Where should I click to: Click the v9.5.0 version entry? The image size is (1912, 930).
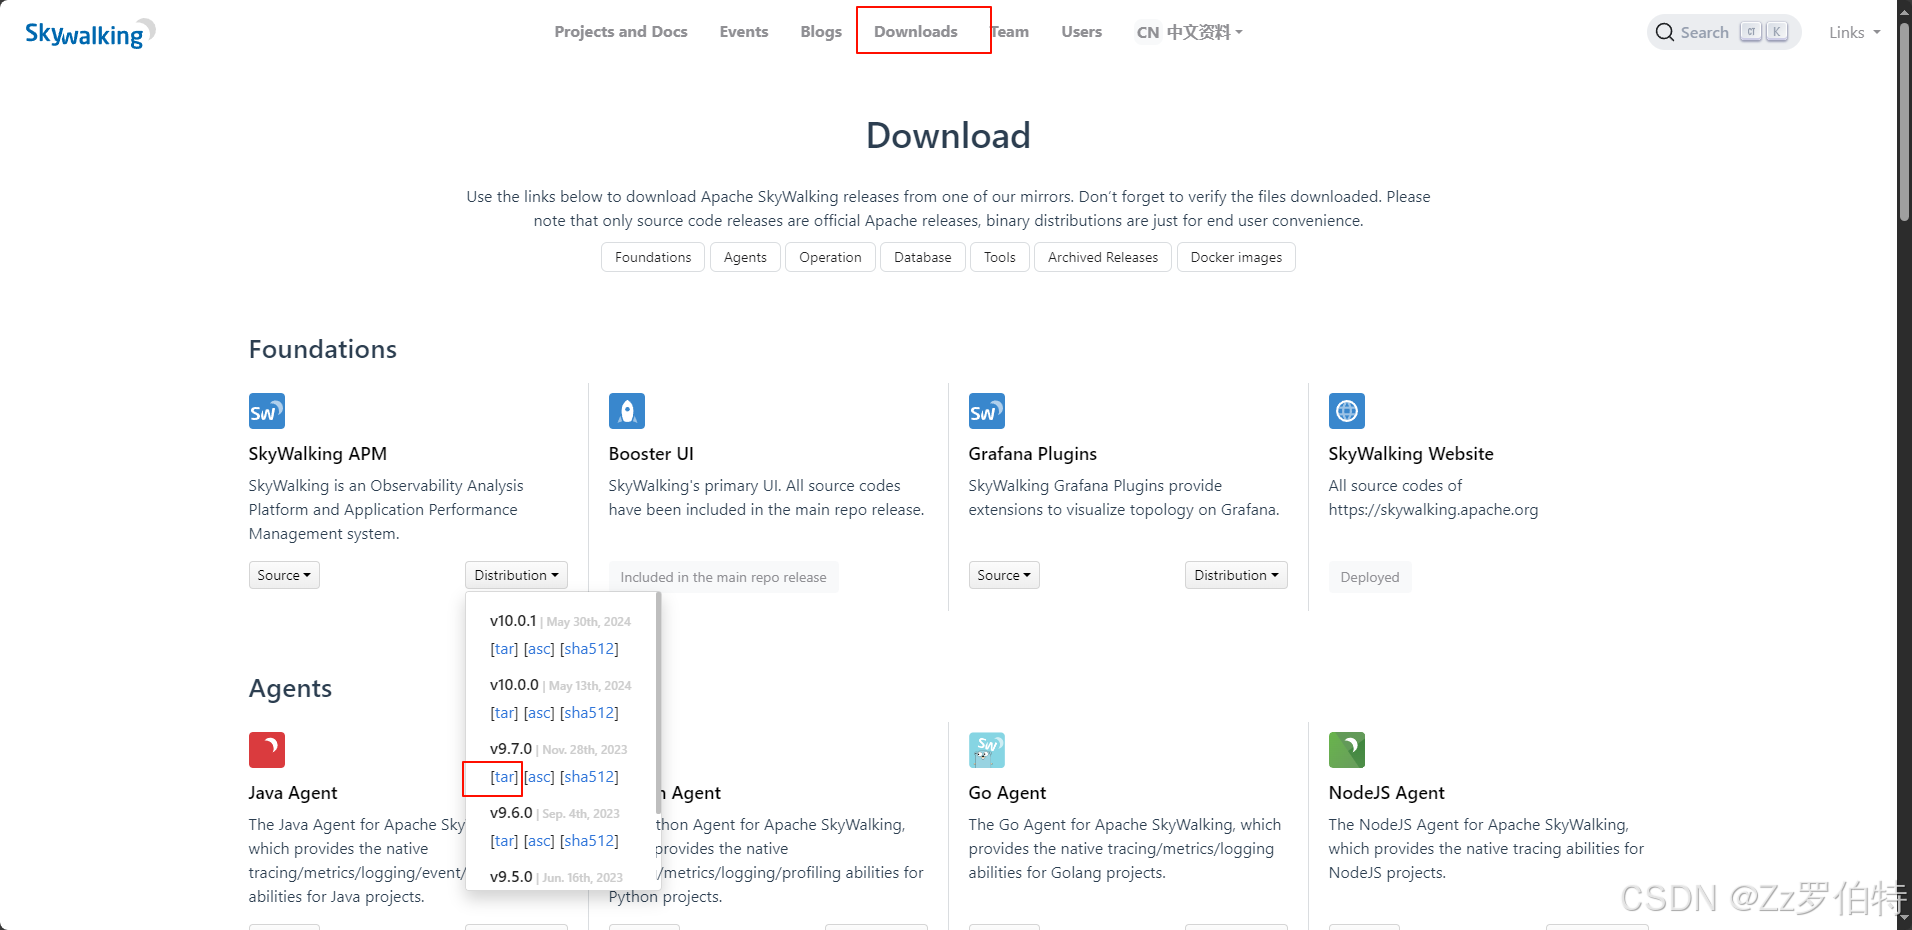click(x=511, y=877)
